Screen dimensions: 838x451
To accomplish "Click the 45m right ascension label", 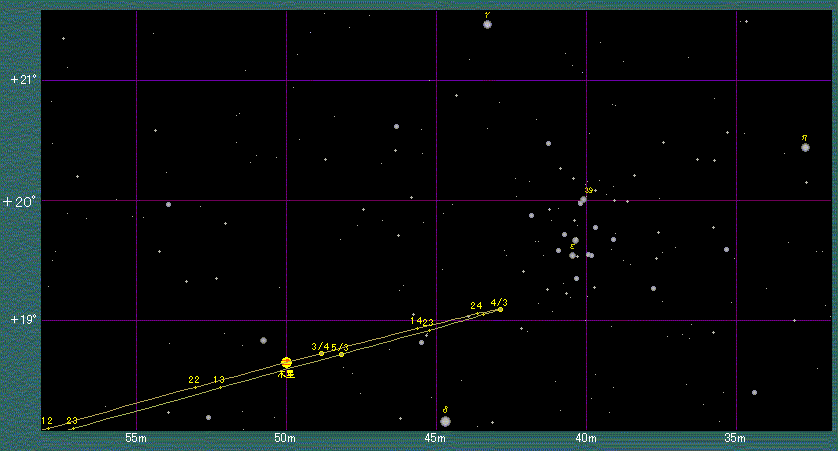I will 435,439.
